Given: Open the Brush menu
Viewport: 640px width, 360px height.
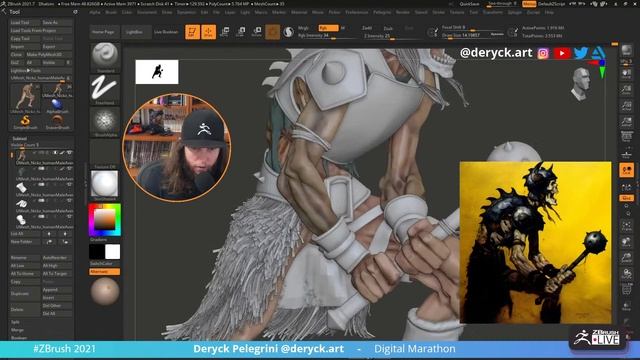Looking at the screenshot, I should point(111,13).
